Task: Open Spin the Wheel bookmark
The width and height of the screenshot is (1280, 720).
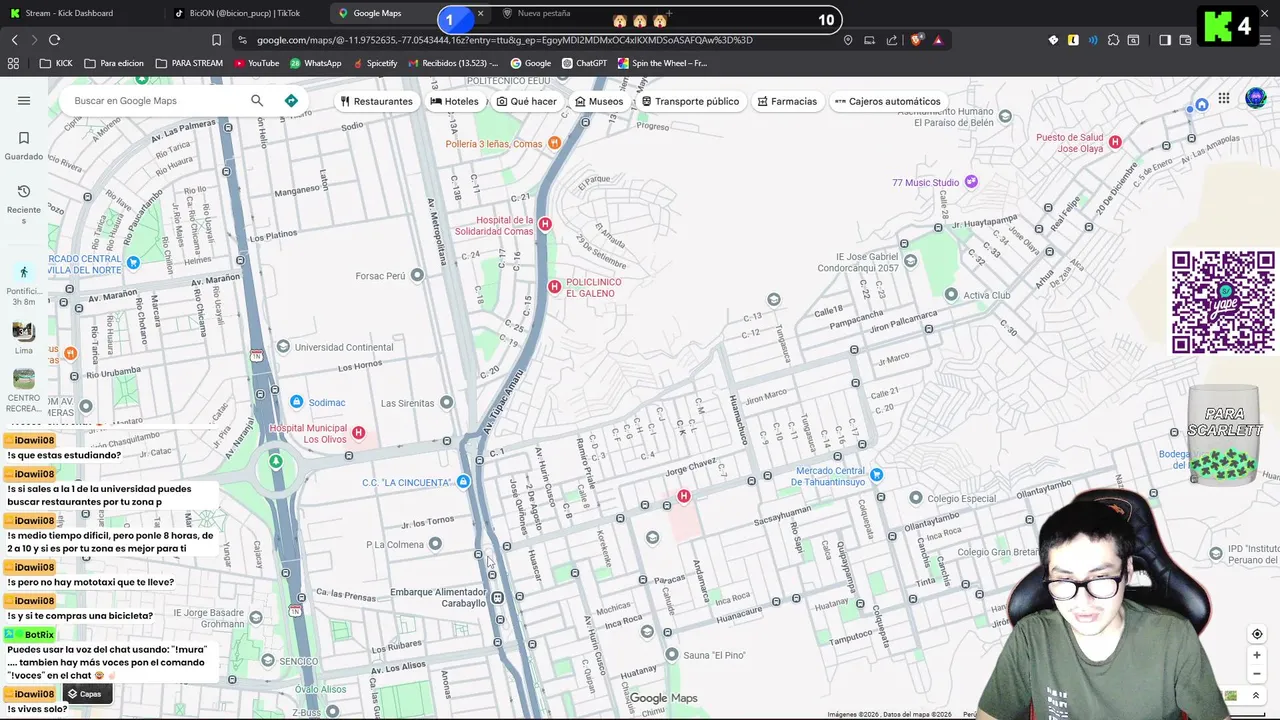Action: tap(662, 63)
